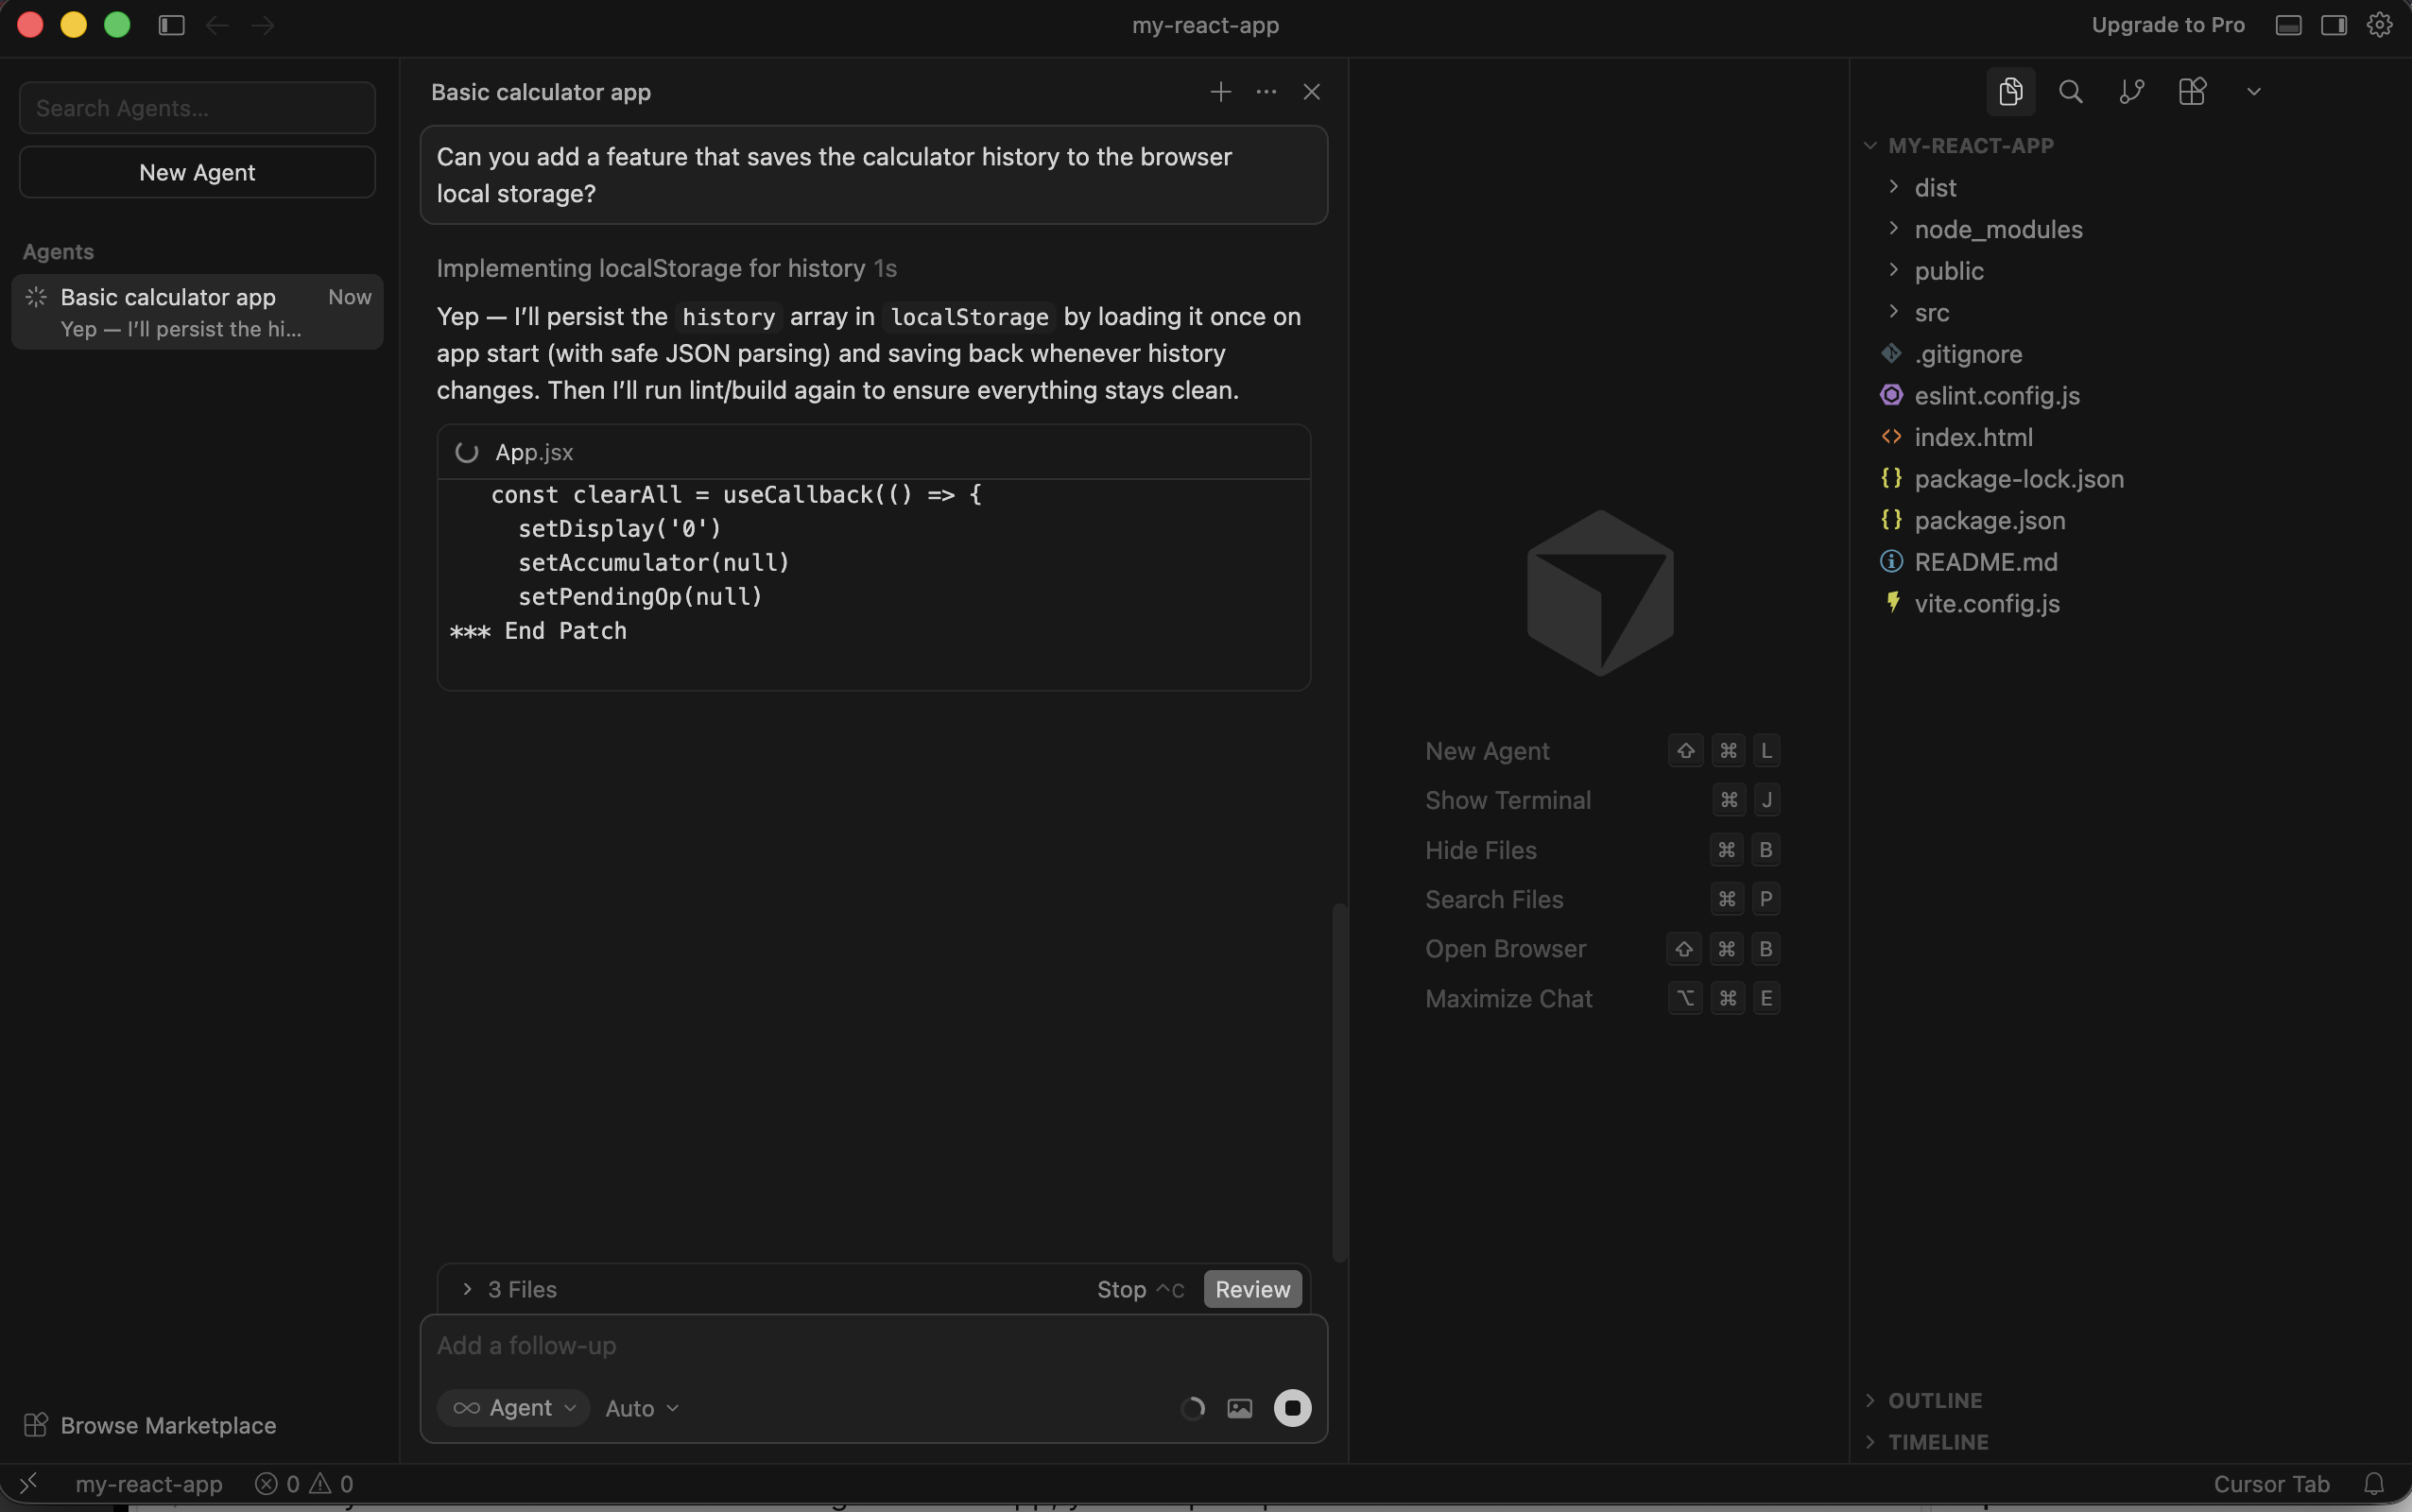Expand the TIMELINE section

pyautogui.click(x=1939, y=1441)
